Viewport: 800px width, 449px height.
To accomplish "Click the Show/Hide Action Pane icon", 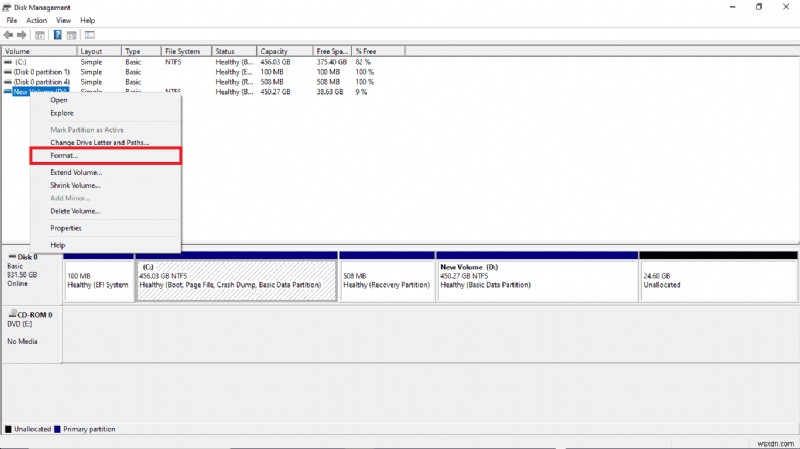I will (x=72, y=35).
